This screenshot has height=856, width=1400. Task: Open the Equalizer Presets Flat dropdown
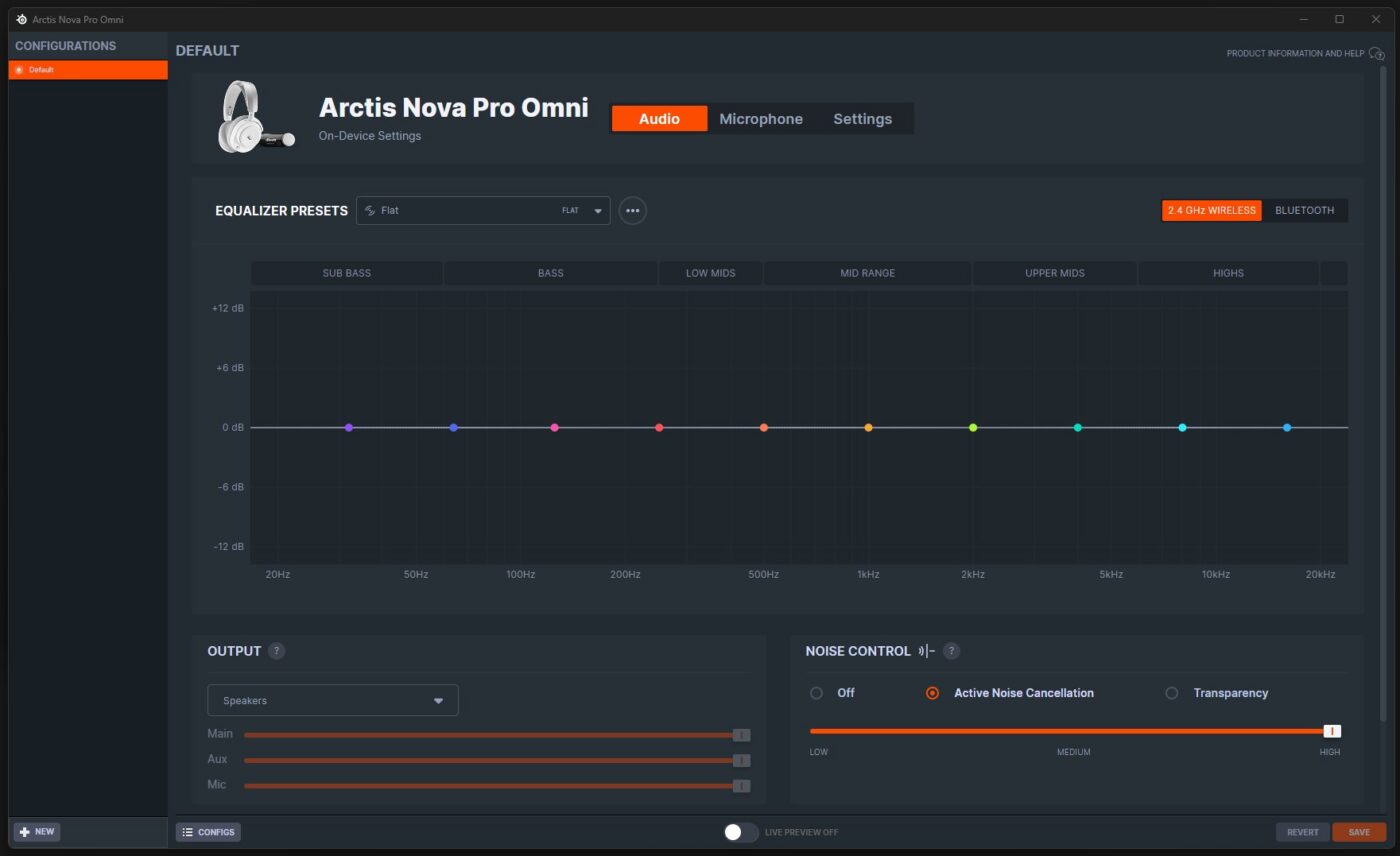[483, 211]
